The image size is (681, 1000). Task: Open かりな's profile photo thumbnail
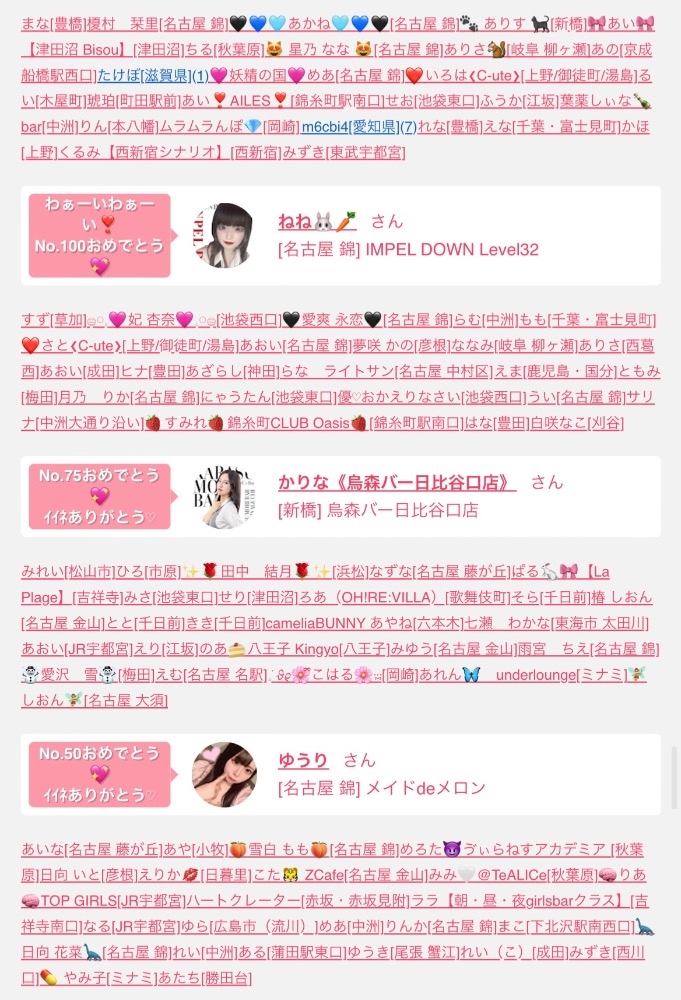coord(224,497)
